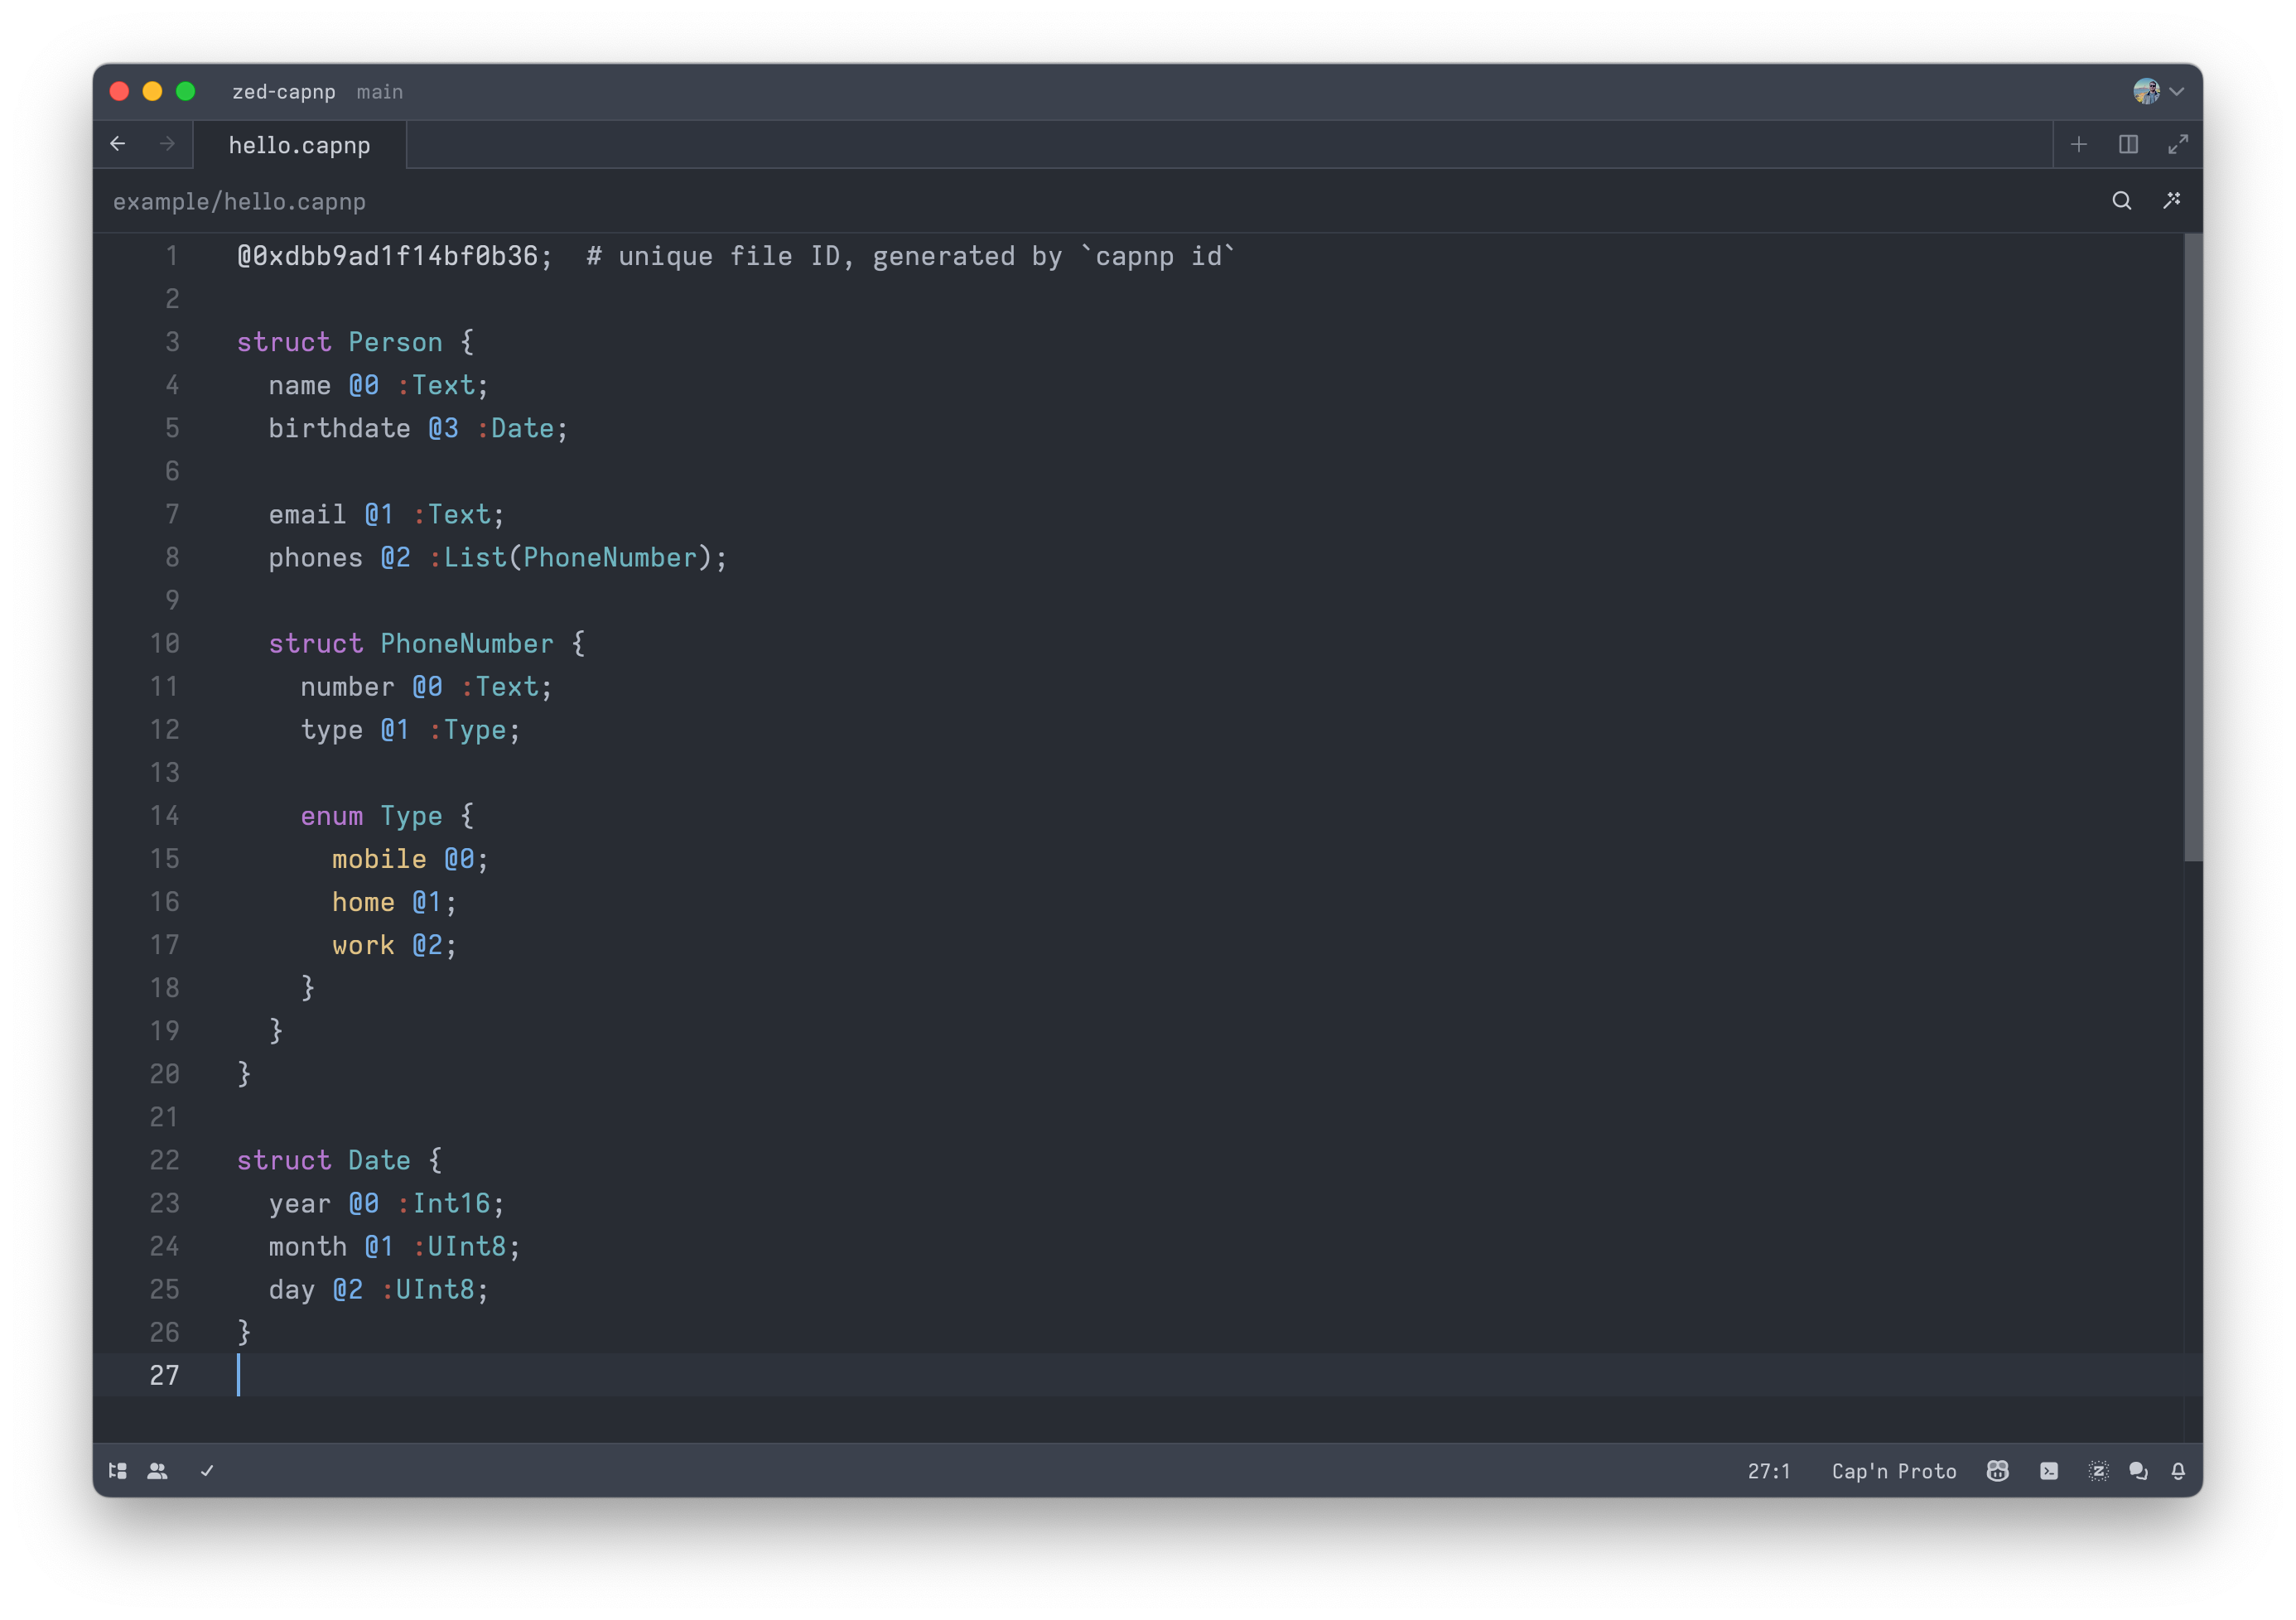Image resolution: width=2296 pixels, height=1620 pixels.
Task: Click 'birthdate' field on line 5
Action: click(339, 428)
